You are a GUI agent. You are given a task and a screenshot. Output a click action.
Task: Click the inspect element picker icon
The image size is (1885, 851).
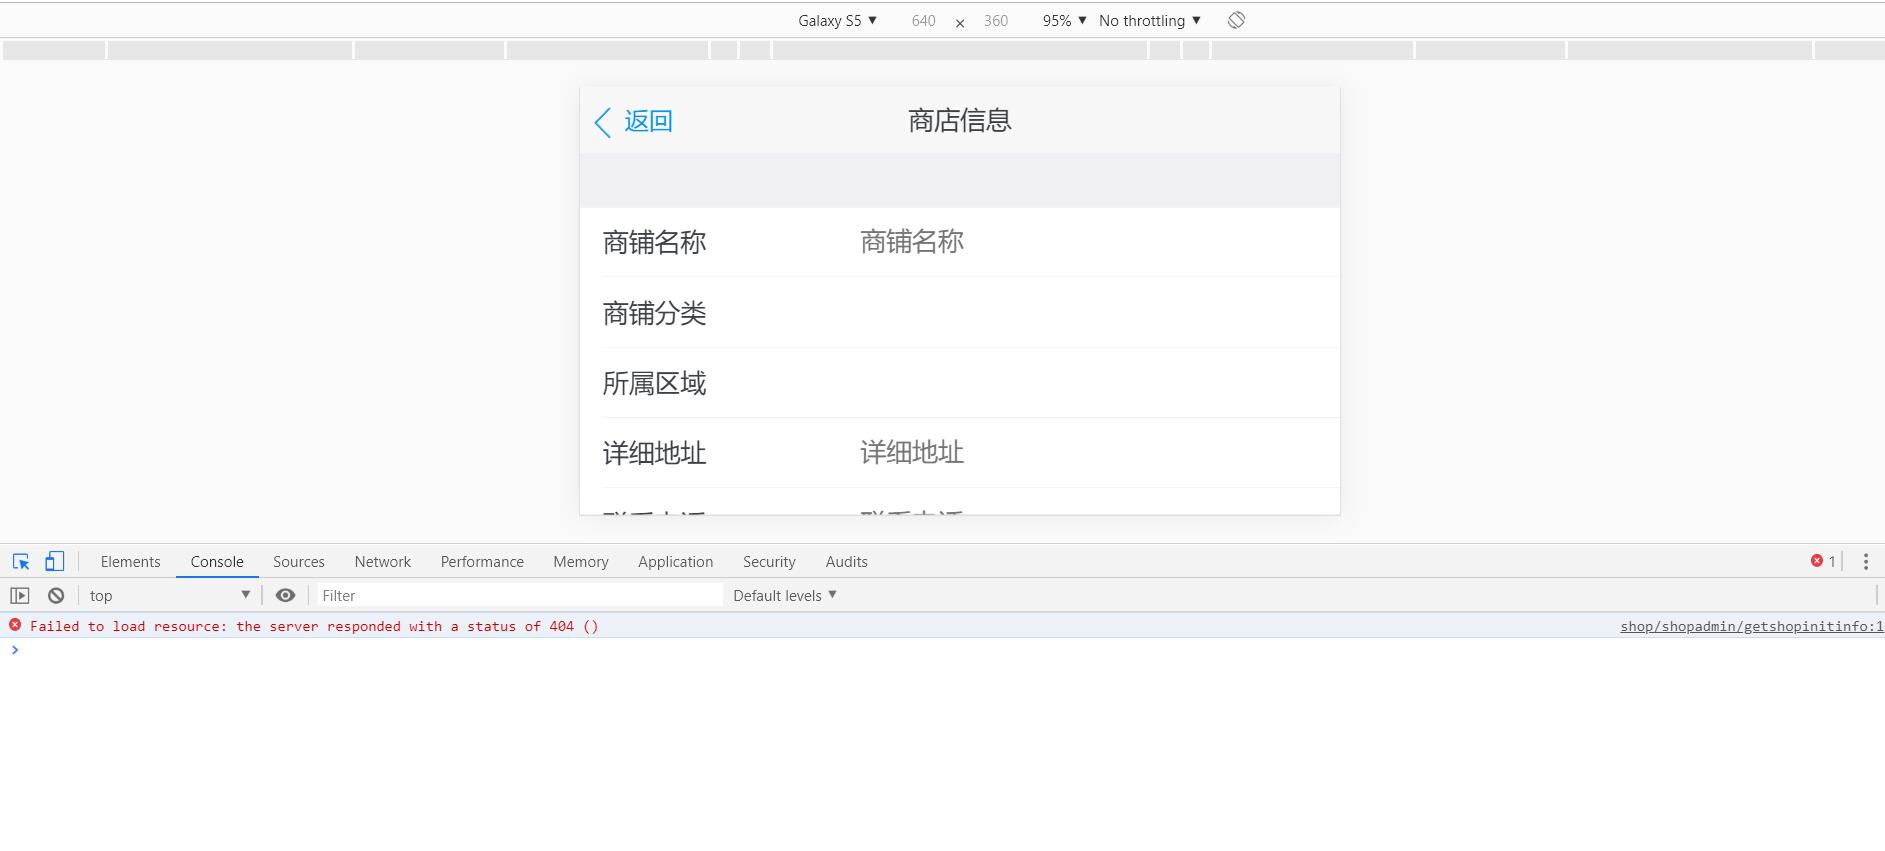21,562
